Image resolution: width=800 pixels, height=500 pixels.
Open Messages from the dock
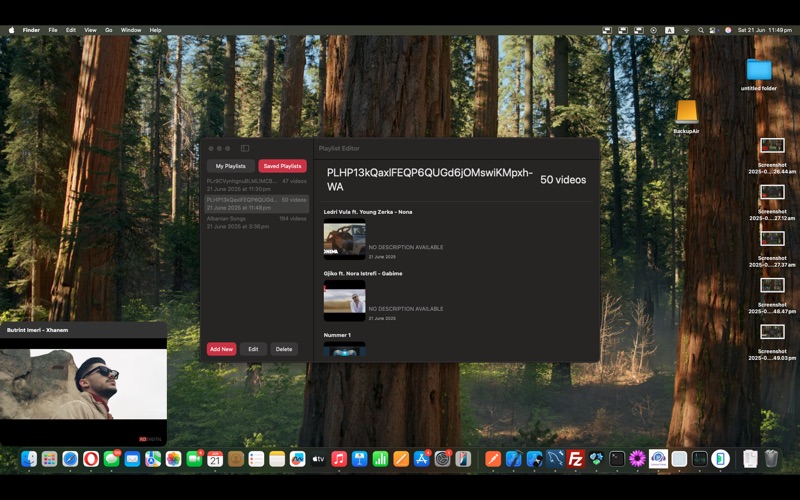click(x=111, y=459)
